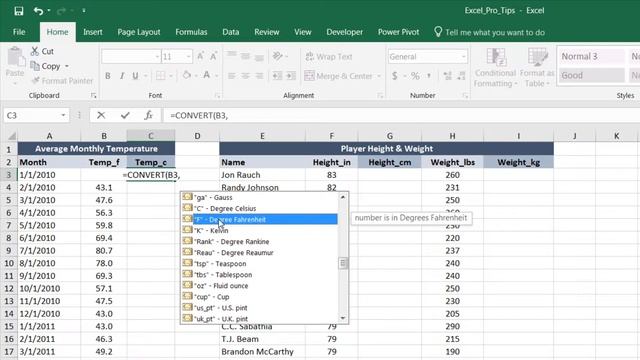Open Merge & Center dropdown arrow
This screenshot has height=360, width=640.
pyautogui.click(x=378, y=76)
